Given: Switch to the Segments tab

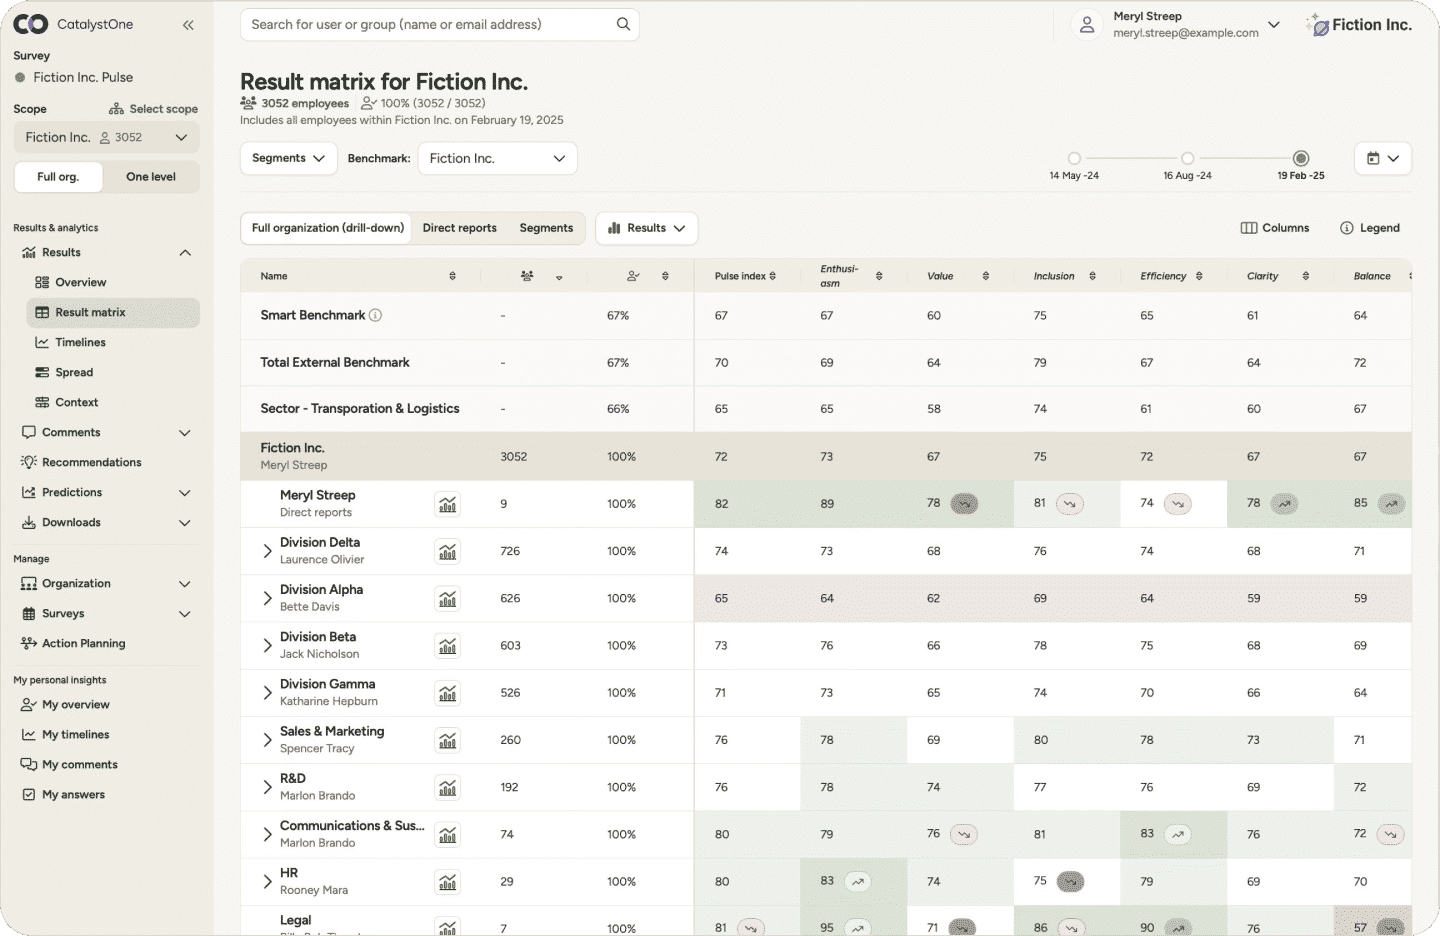Looking at the screenshot, I should (x=546, y=228).
